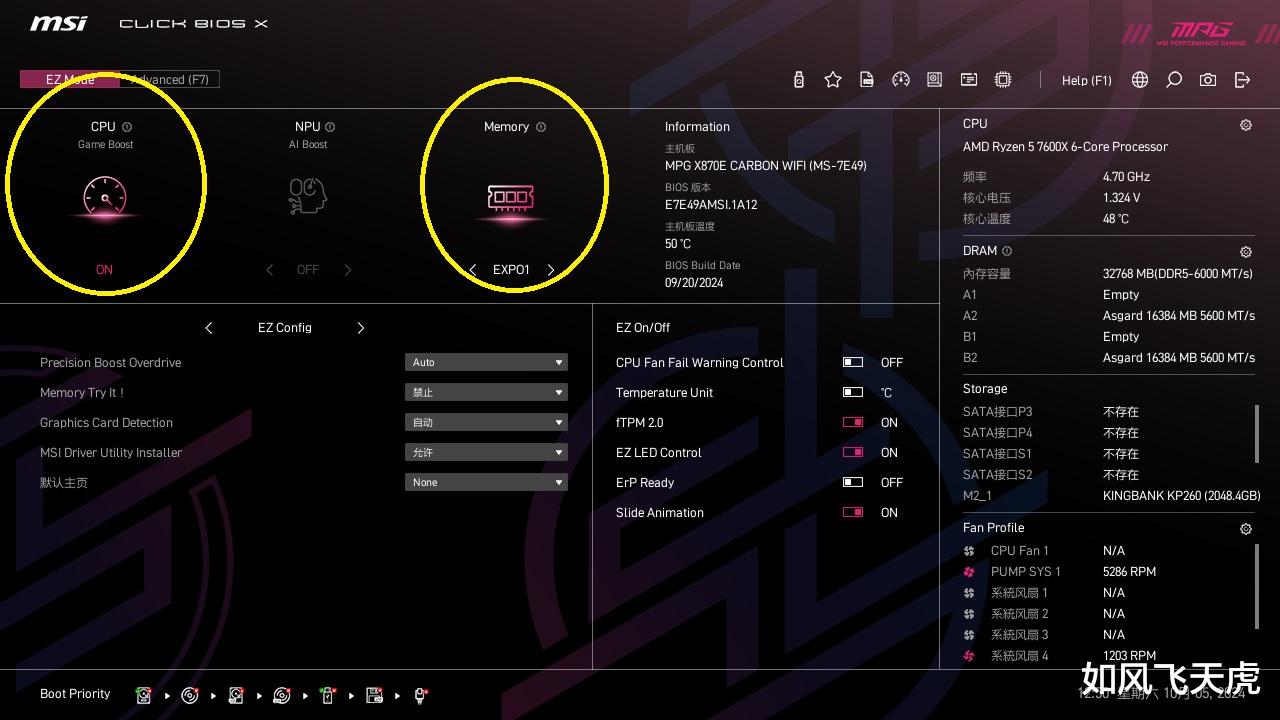Click the Fan Profile list scrollbar
Screen dimensions: 1280x720
tap(1257, 586)
